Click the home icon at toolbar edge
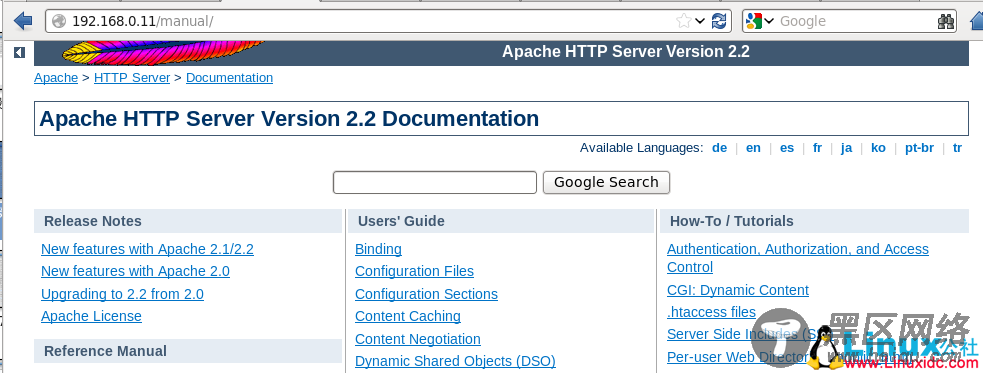This screenshot has width=983, height=373. coord(976,21)
